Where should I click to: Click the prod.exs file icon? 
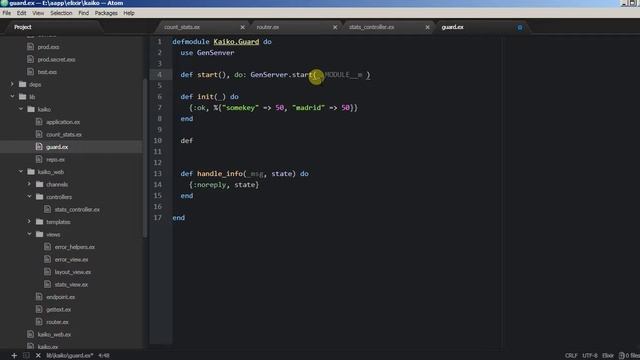(30, 47)
